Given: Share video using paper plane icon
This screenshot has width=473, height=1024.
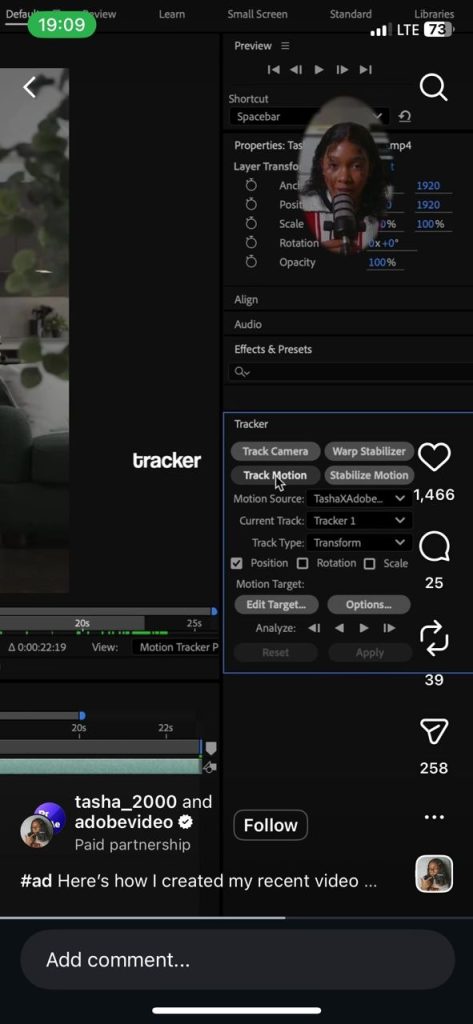Looking at the screenshot, I should 434,731.
